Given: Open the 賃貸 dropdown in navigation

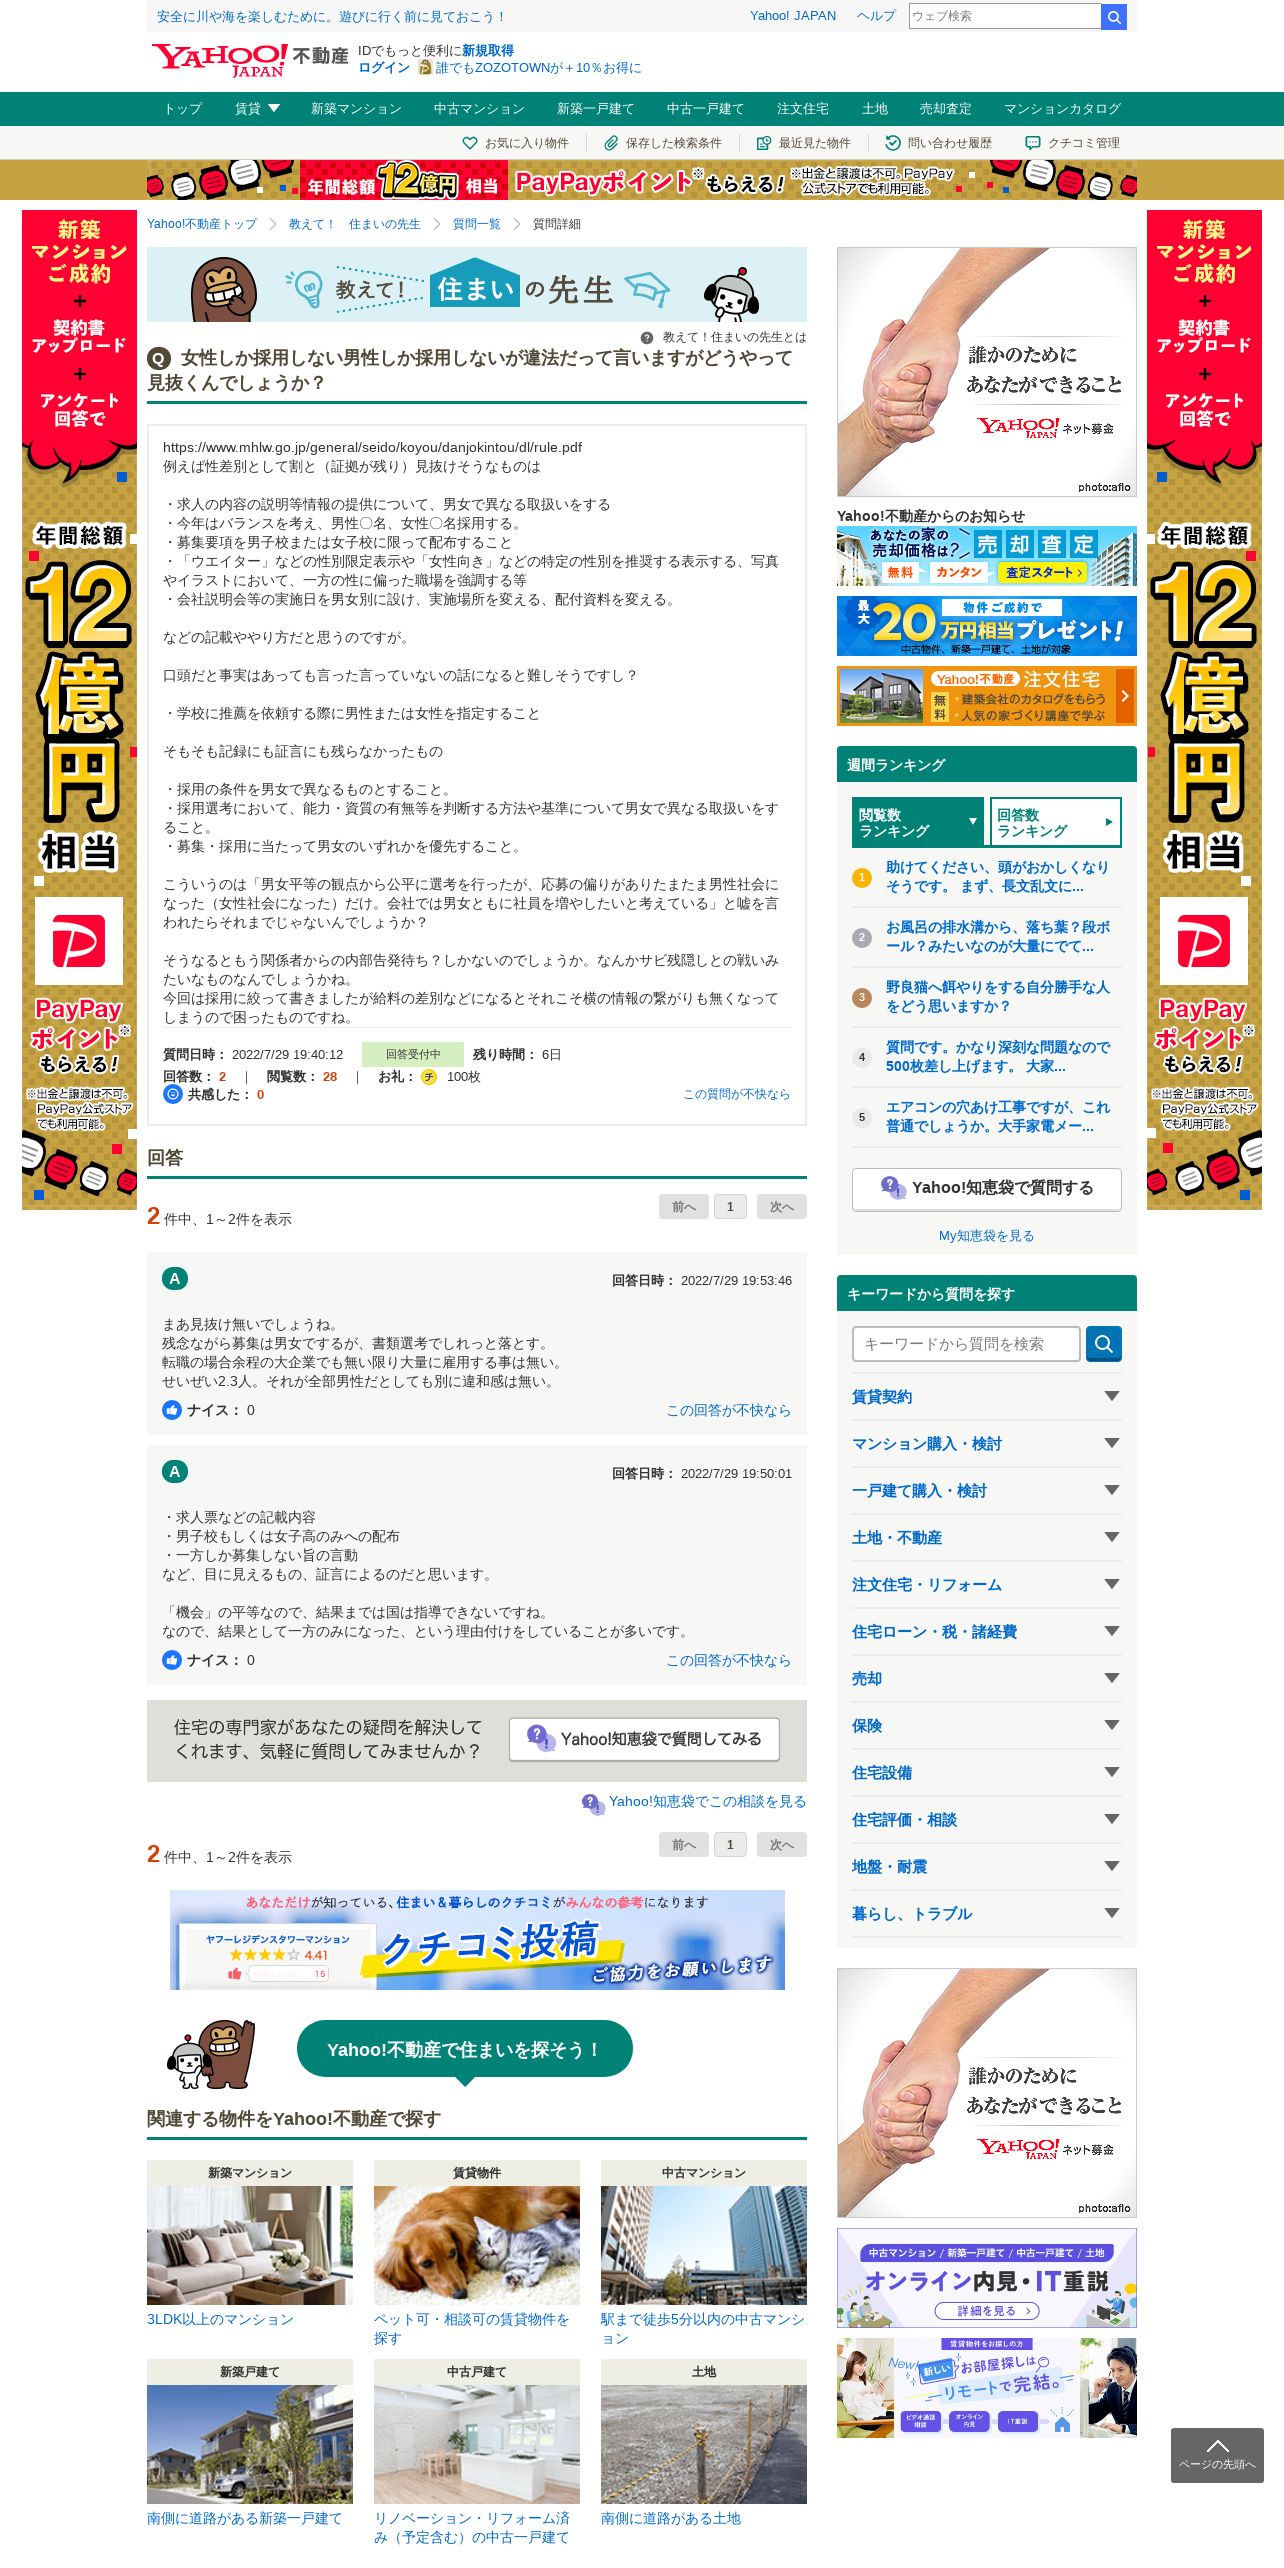Looking at the screenshot, I should tap(257, 109).
